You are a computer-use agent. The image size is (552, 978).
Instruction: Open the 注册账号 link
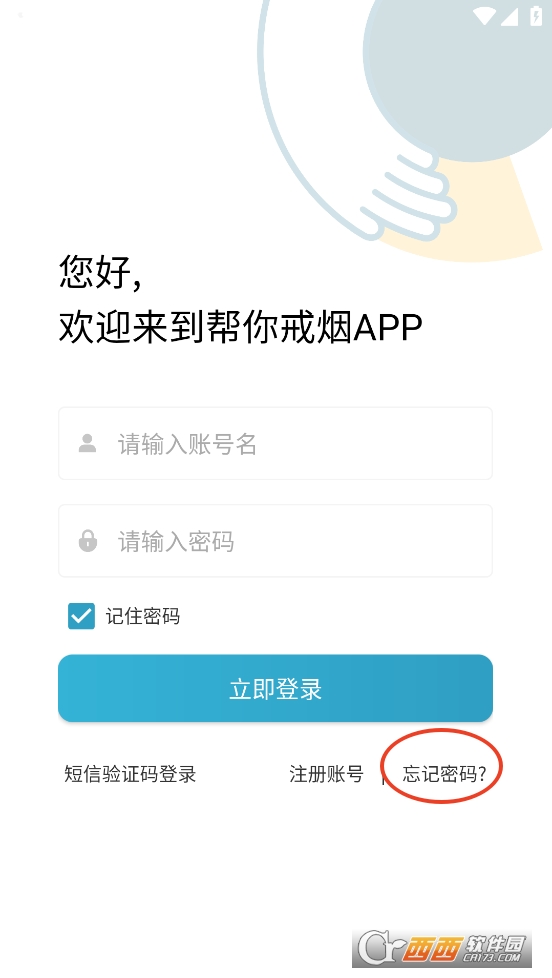pos(326,774)
